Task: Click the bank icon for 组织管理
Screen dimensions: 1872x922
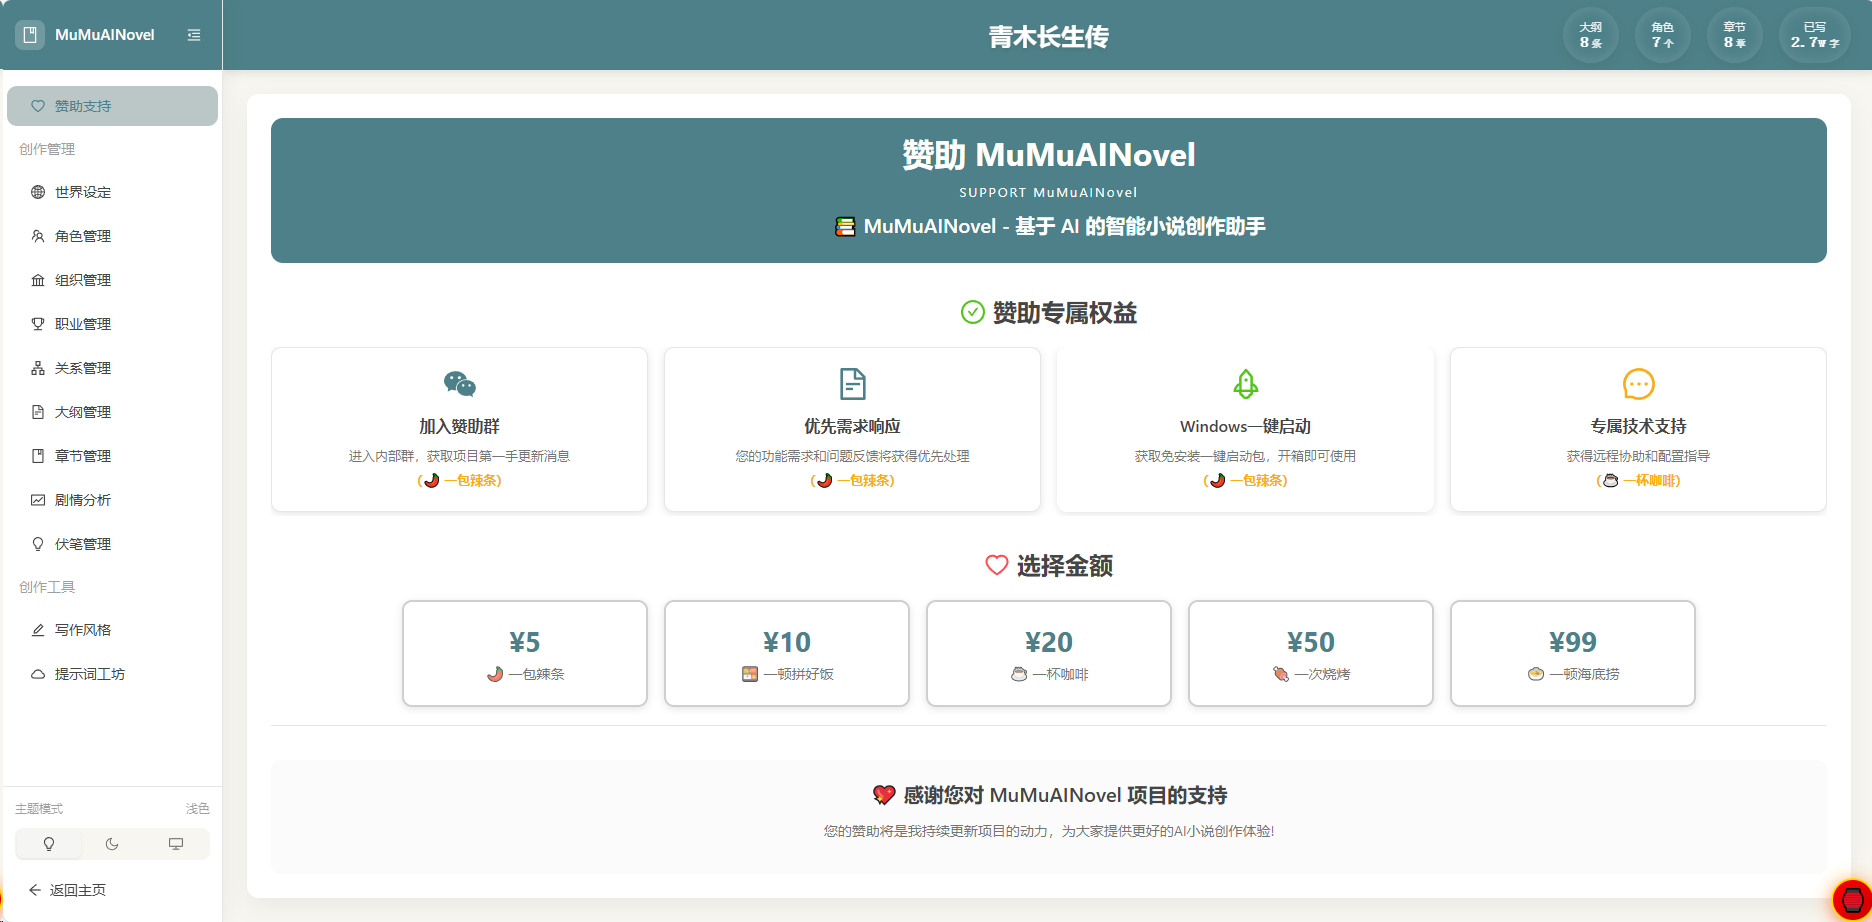Action: coord(38,280)
